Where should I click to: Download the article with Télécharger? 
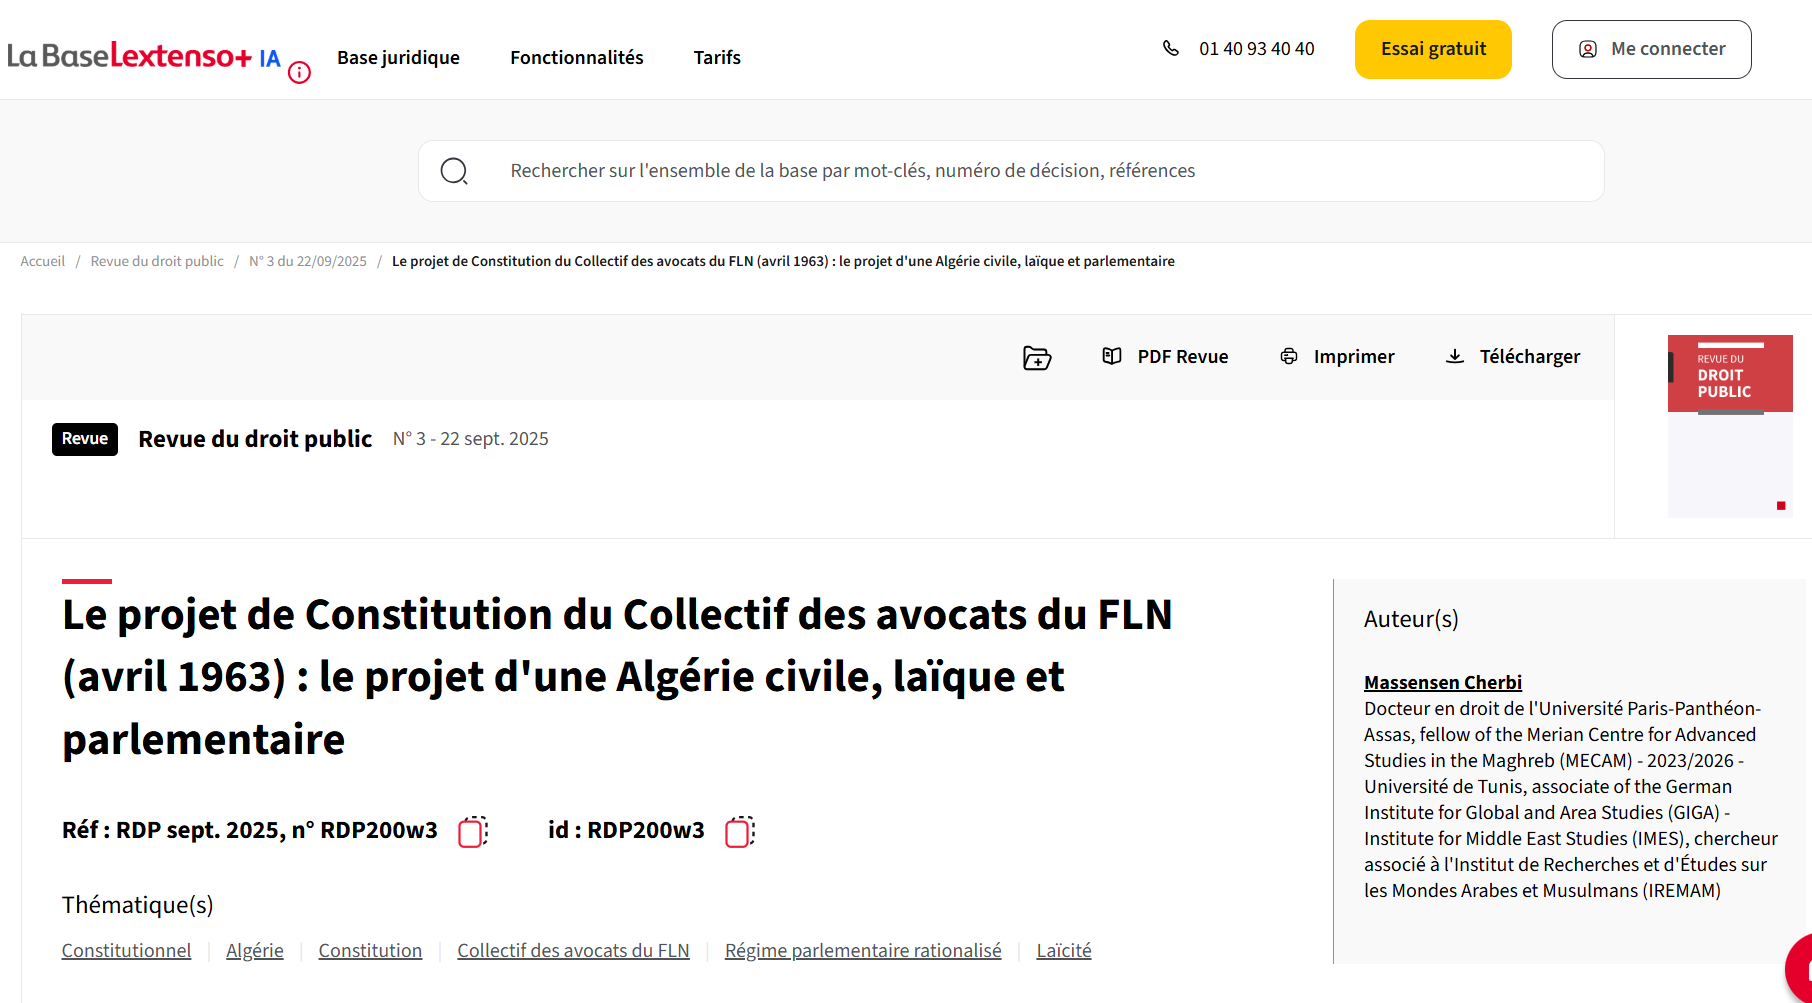click(x=1513, y=357)
